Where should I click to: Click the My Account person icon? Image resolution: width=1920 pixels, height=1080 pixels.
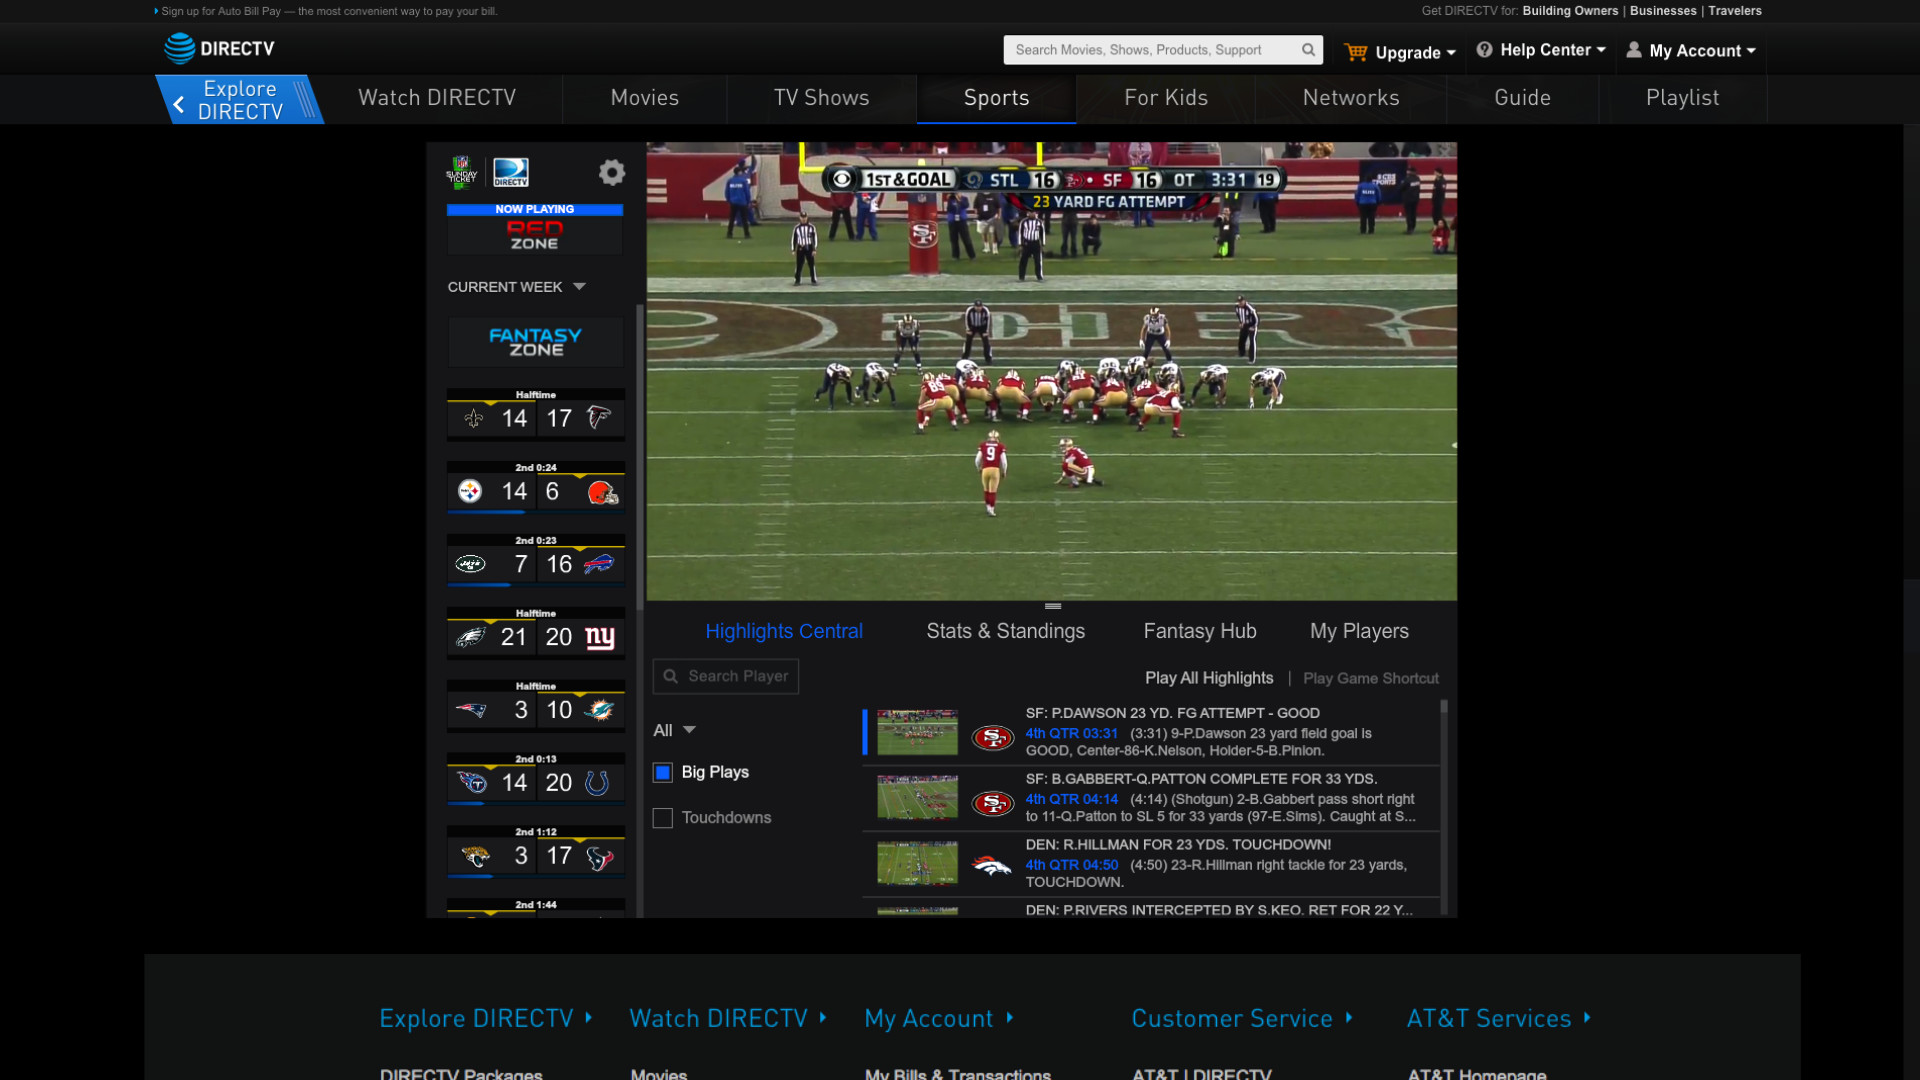pyautogui.click(x=1634, y=50)
